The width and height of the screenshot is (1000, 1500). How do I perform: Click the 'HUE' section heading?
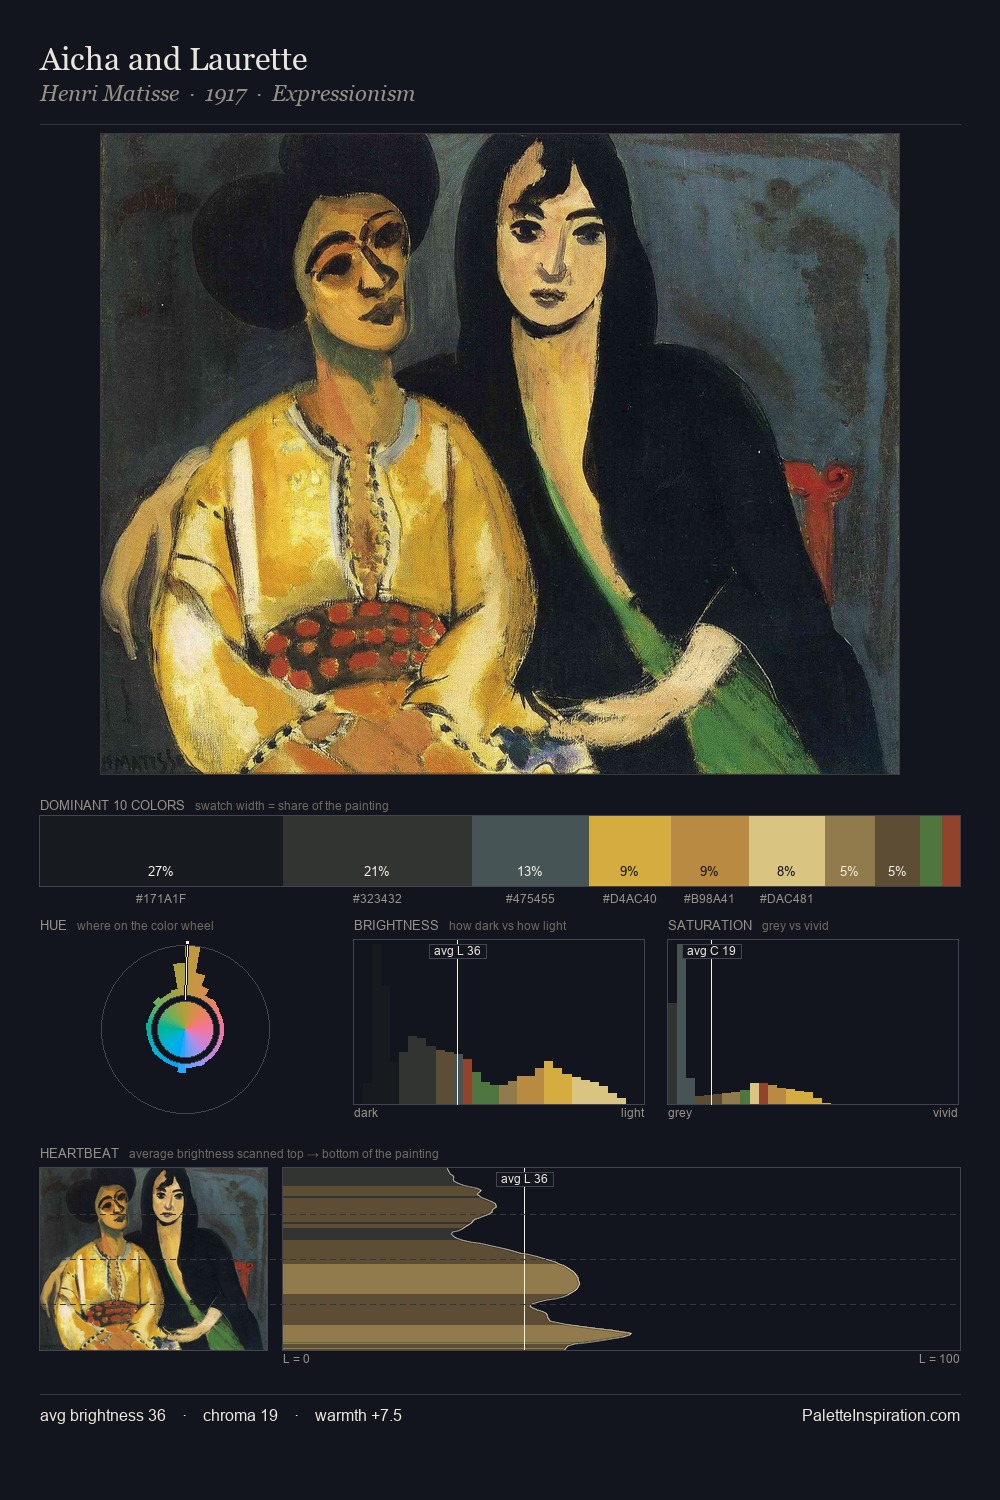53,925
